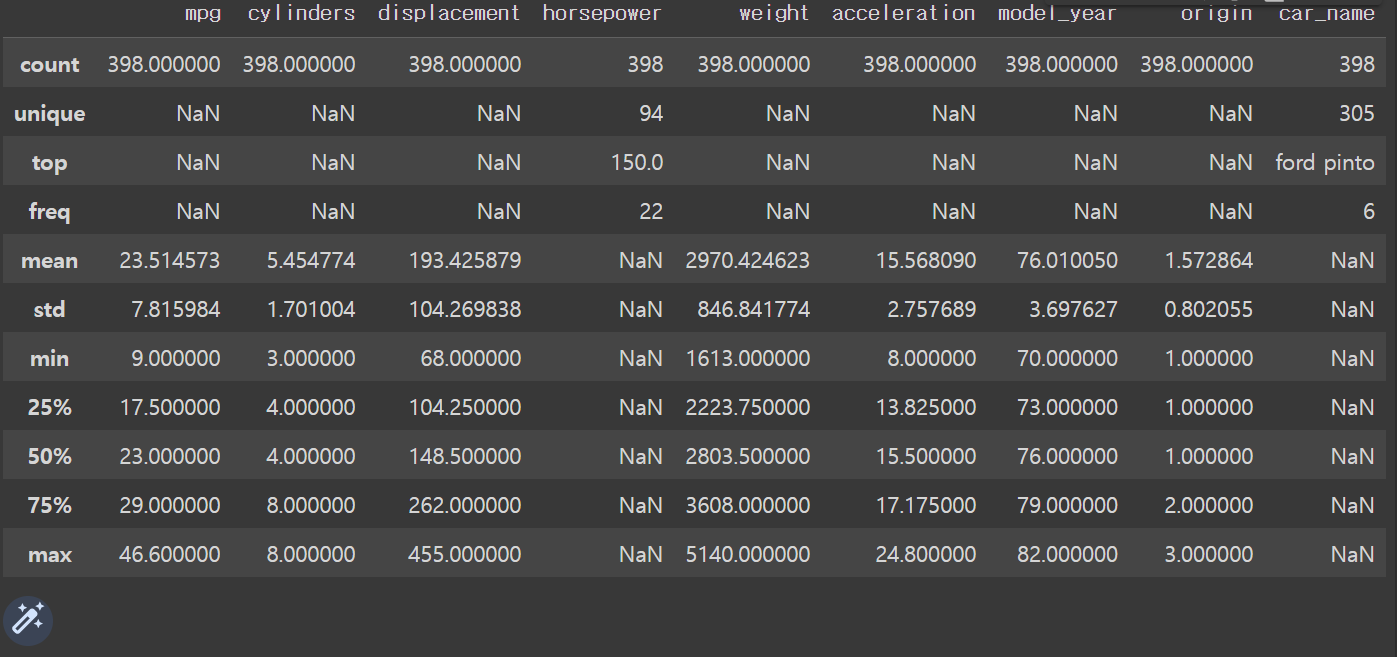Select the 75% row label
The width and height of the screenshot is (1397, 657).
click(50, 505)
